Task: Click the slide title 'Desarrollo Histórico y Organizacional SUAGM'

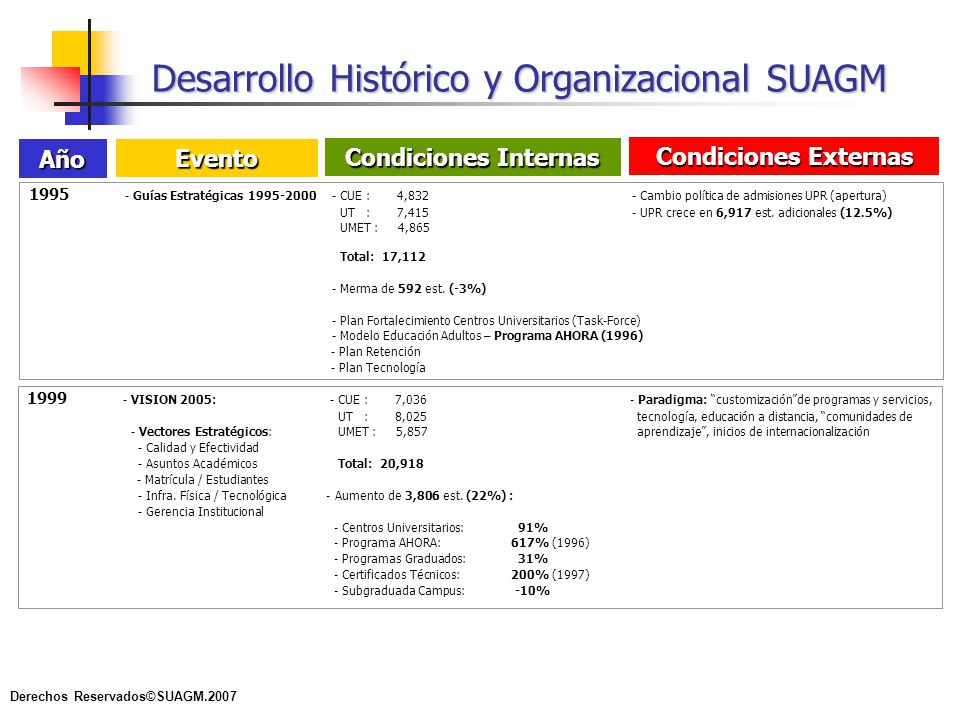Action: coord(519,80)
